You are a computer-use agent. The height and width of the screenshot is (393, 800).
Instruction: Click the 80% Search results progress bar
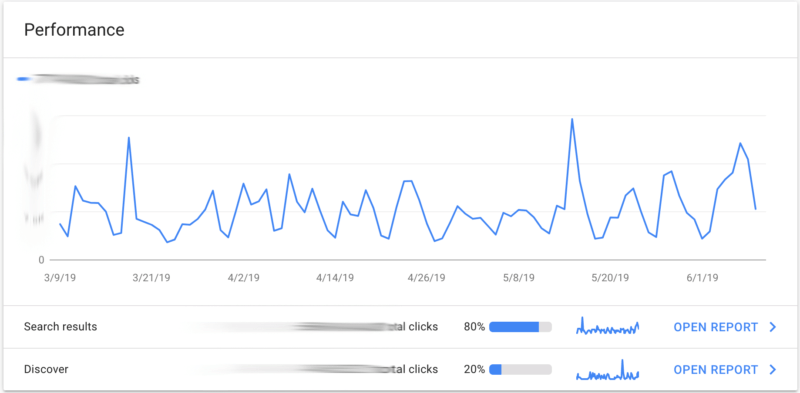pos(520,327)
